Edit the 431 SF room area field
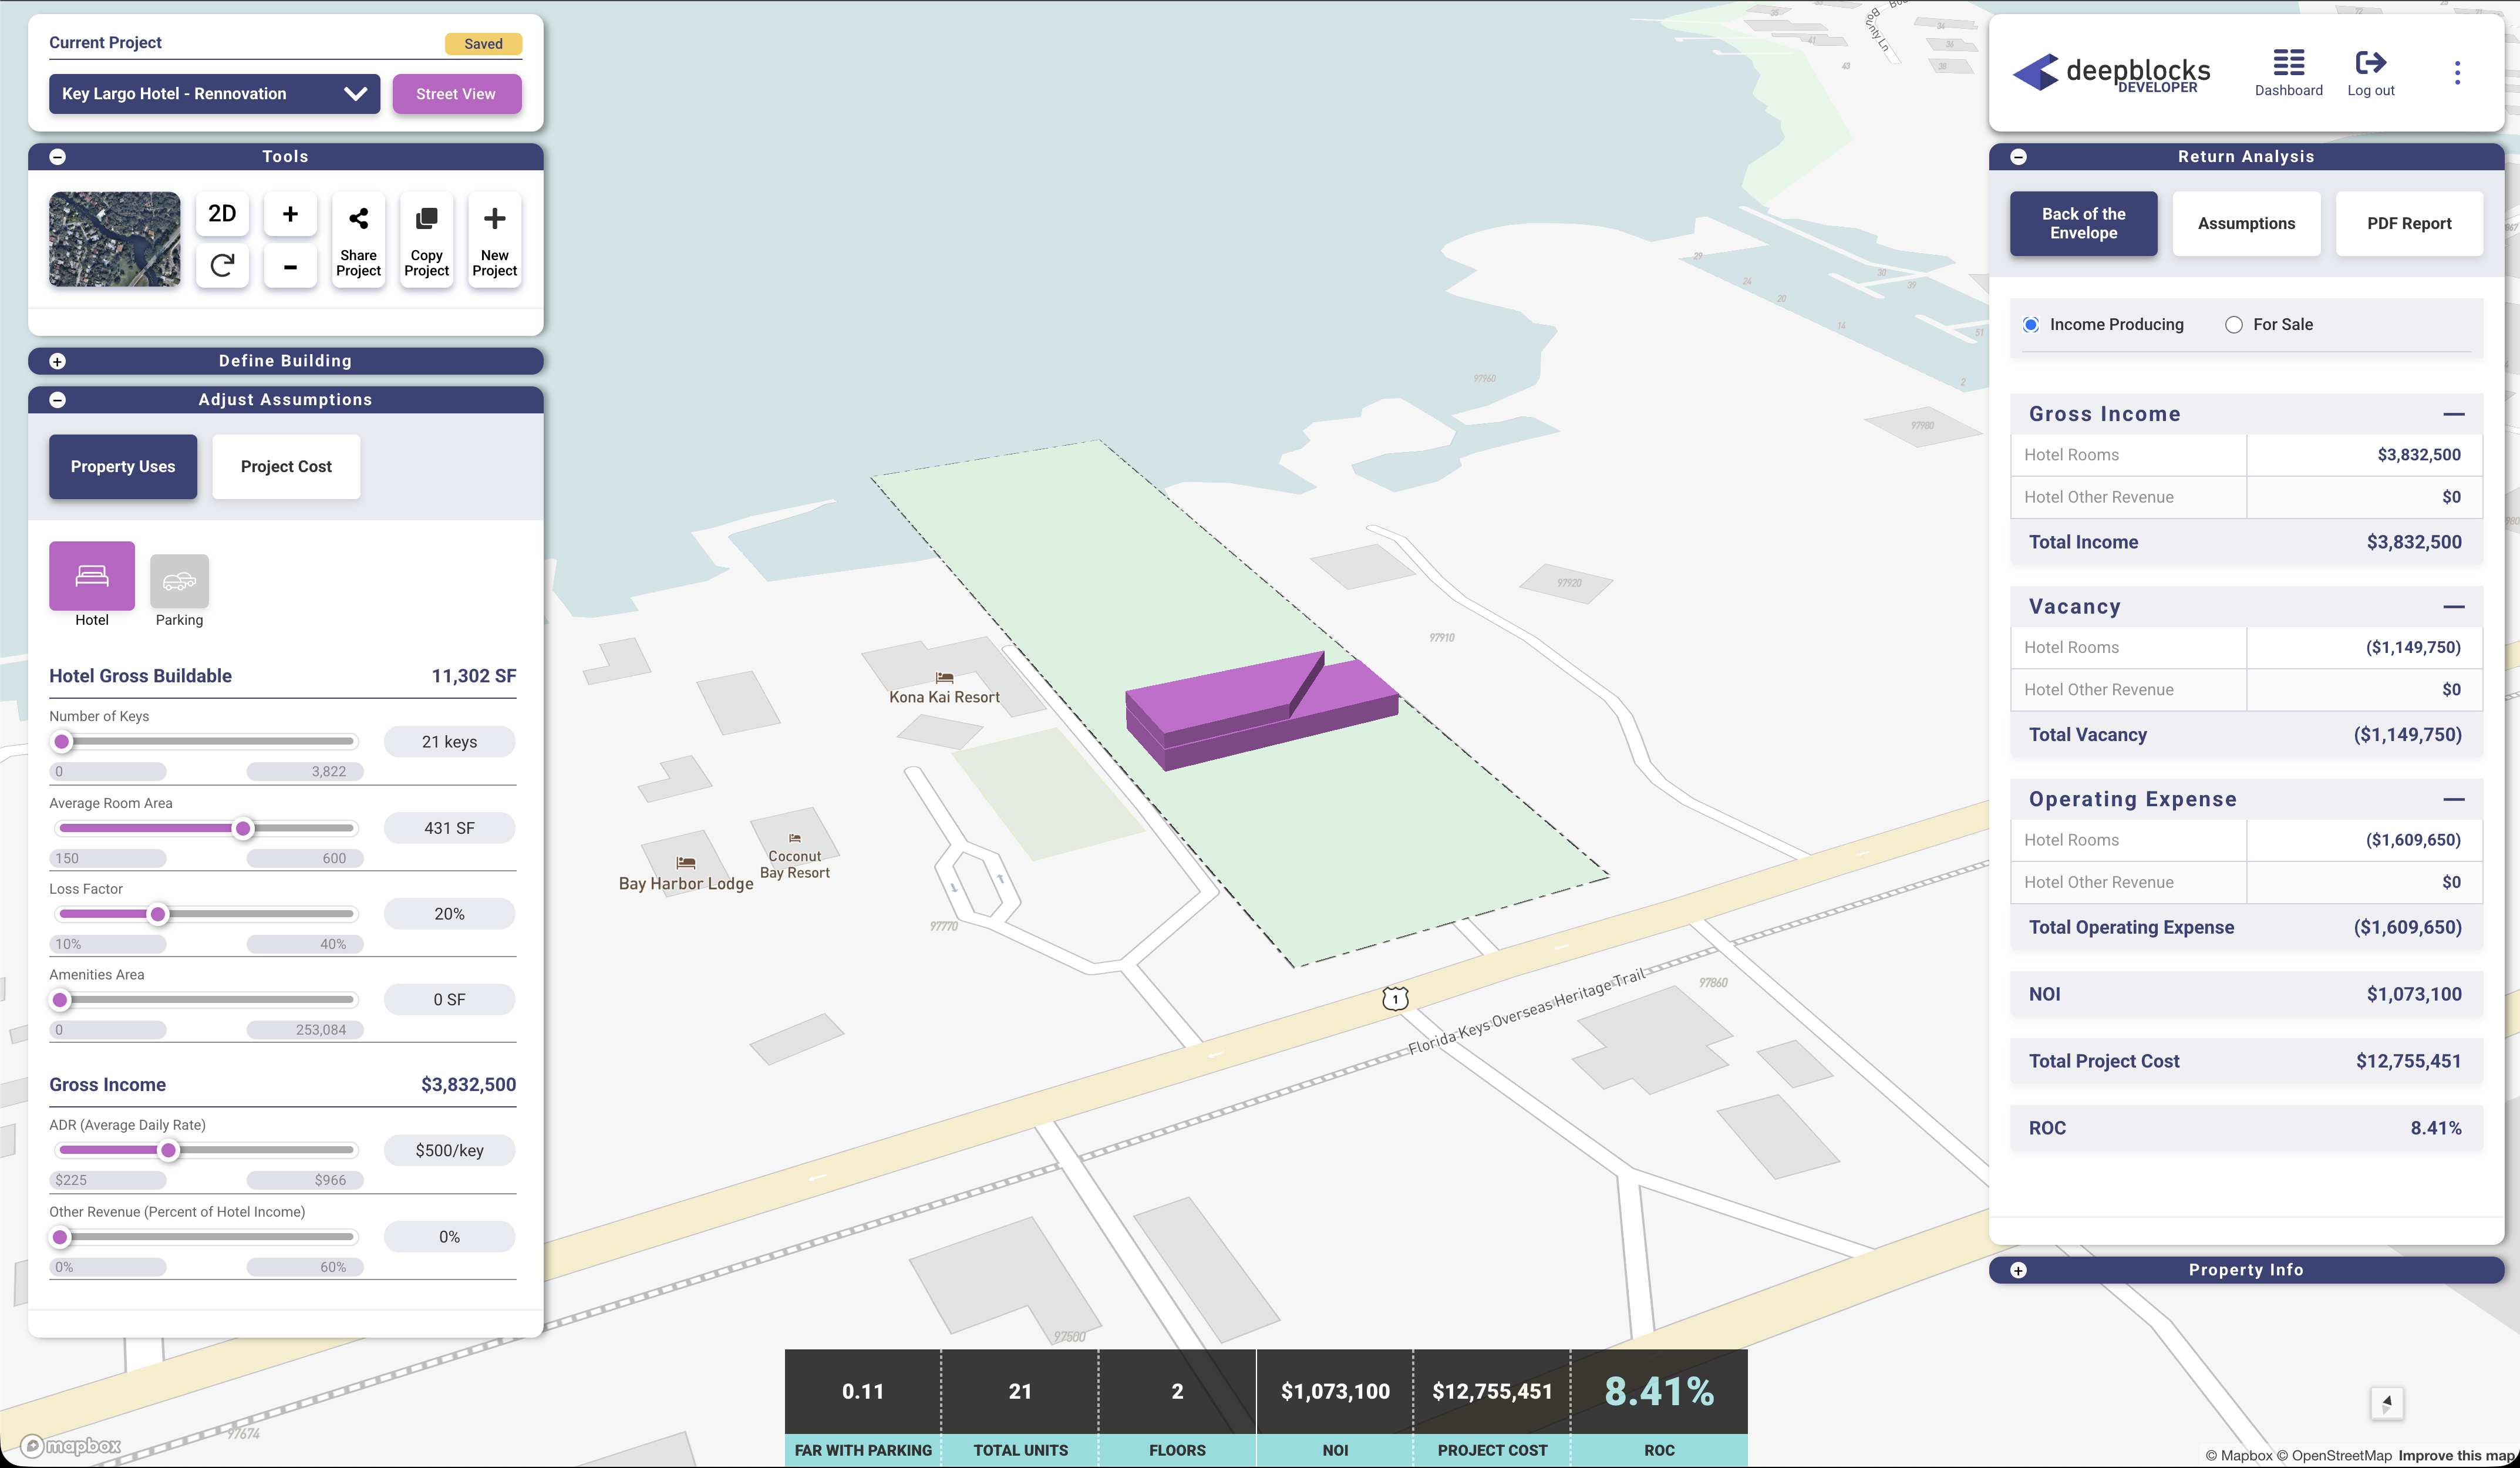 tap(450, 828)
